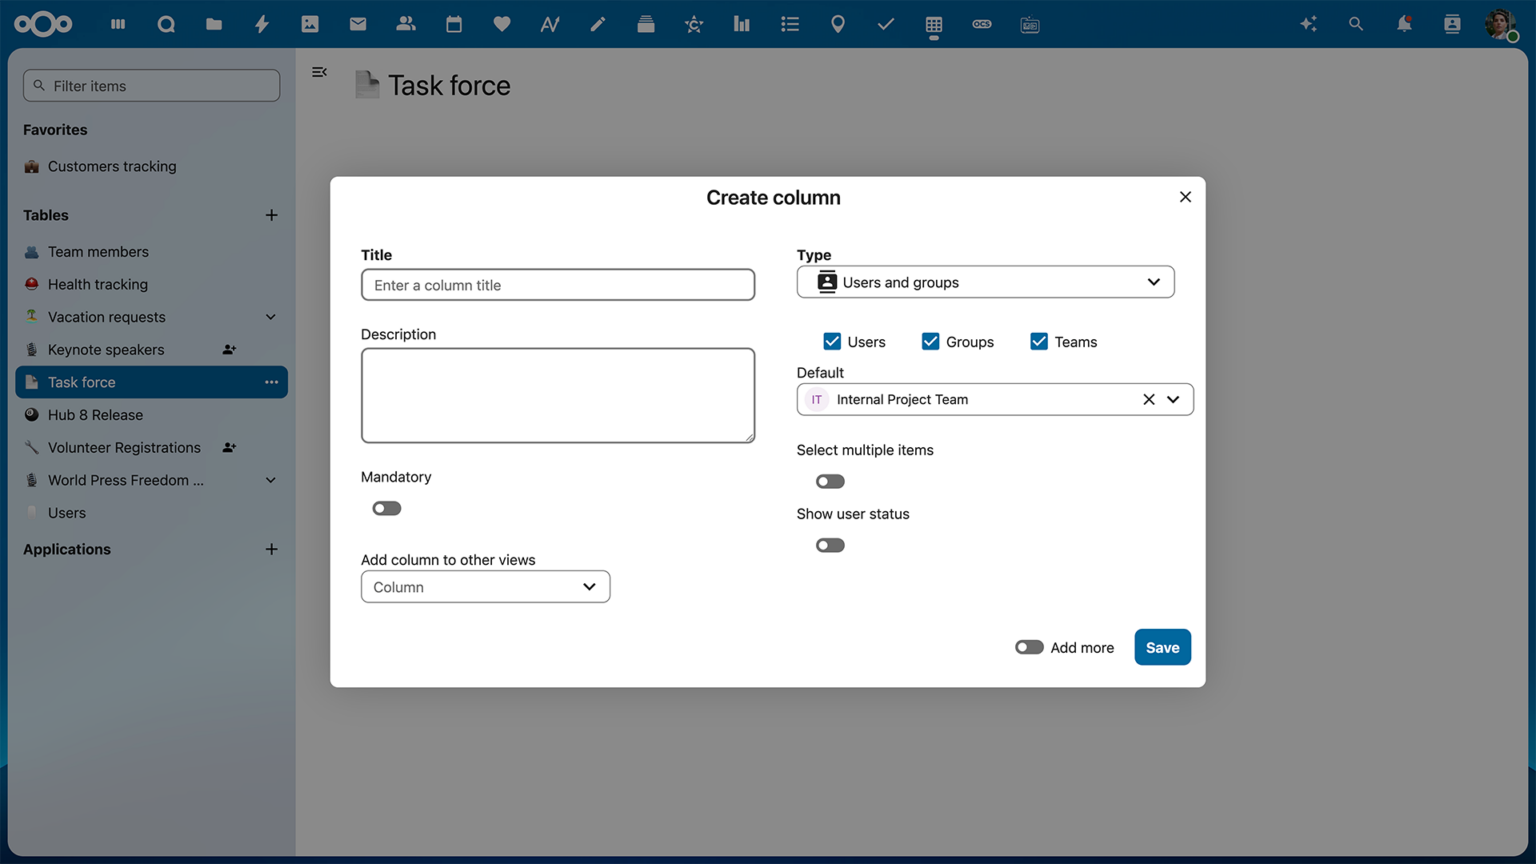Open the Calendar app icon
Screen dimensions: 1536x864
[x=453, y=23]
